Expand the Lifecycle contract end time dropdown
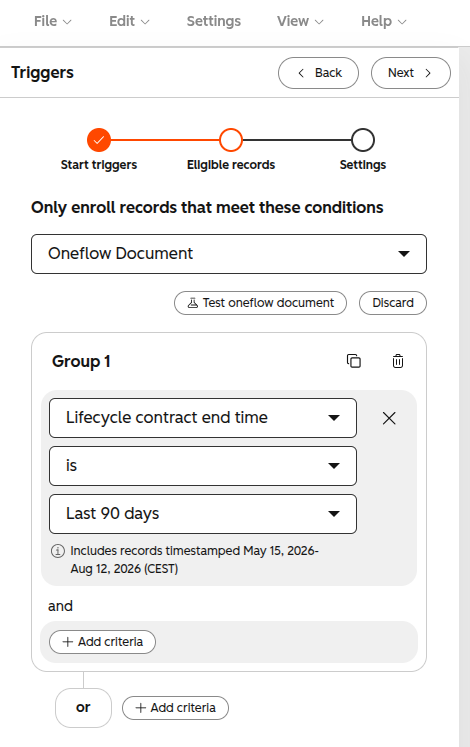The width and height of the screenshot is (470, 747). tap(203, 418)
